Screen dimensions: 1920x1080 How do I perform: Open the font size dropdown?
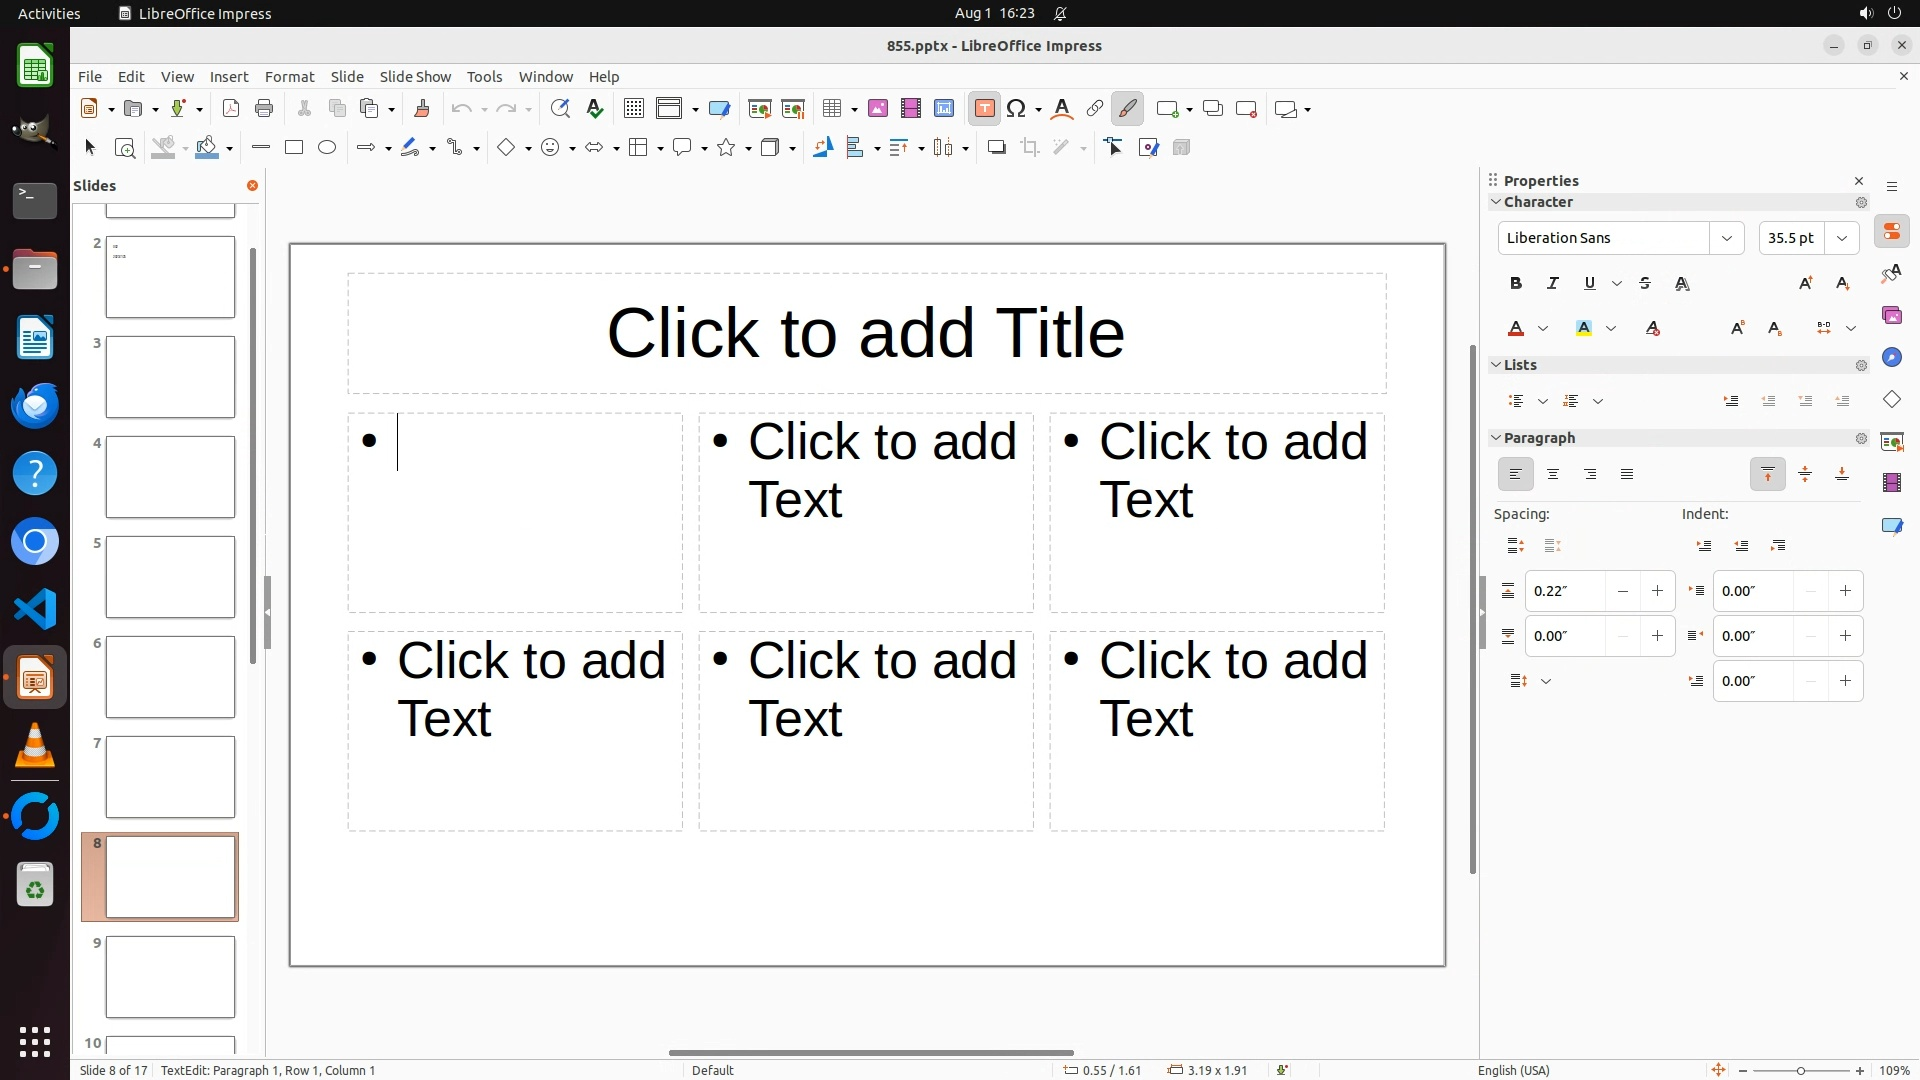(1842, 238)
